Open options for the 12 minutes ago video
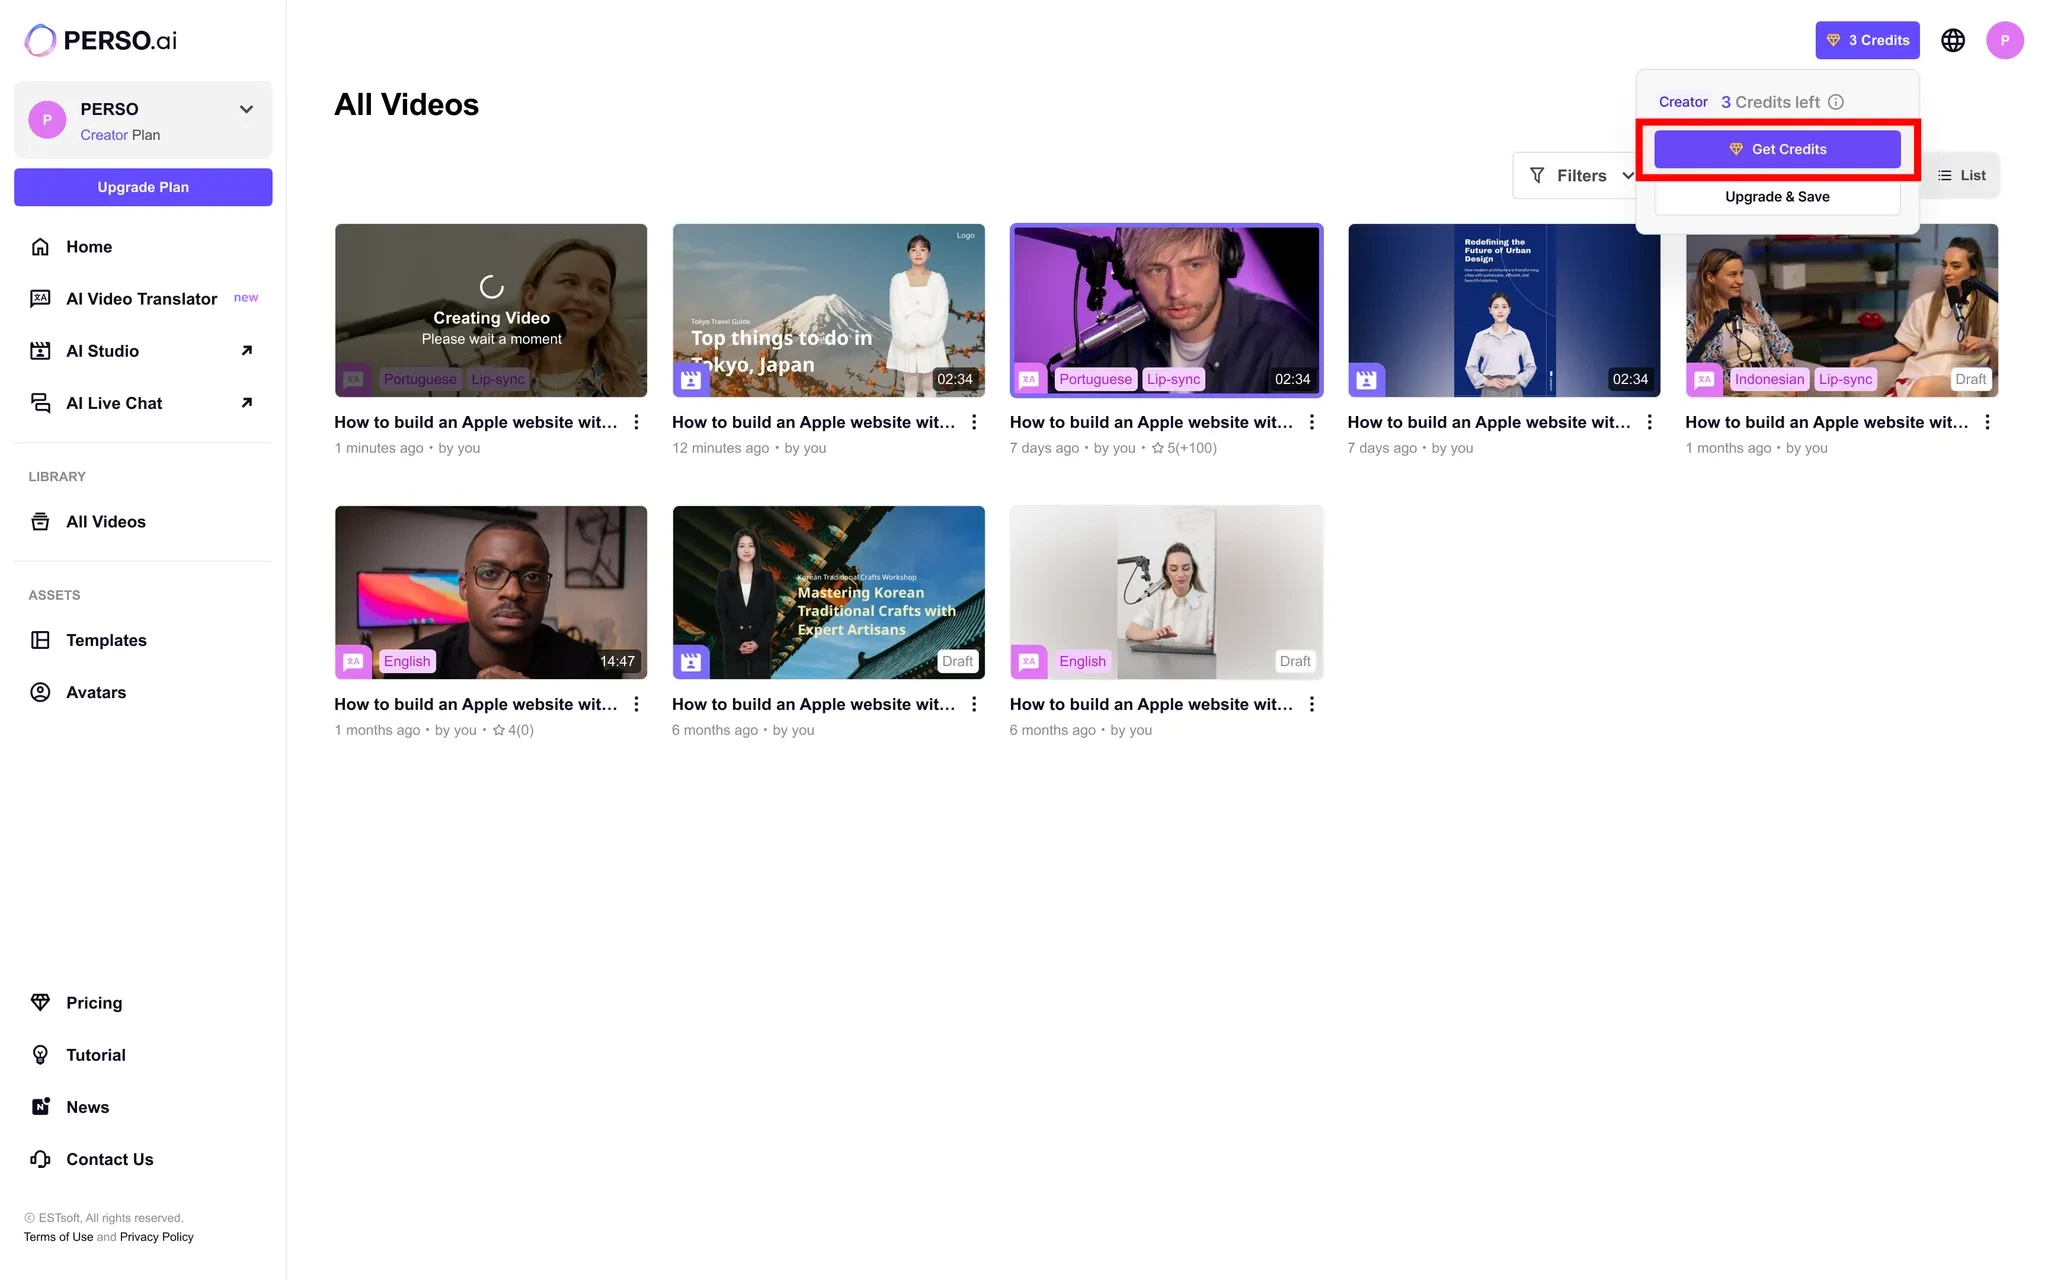Viewport: 2048px width, 1280px height. (x=974, y=422)
